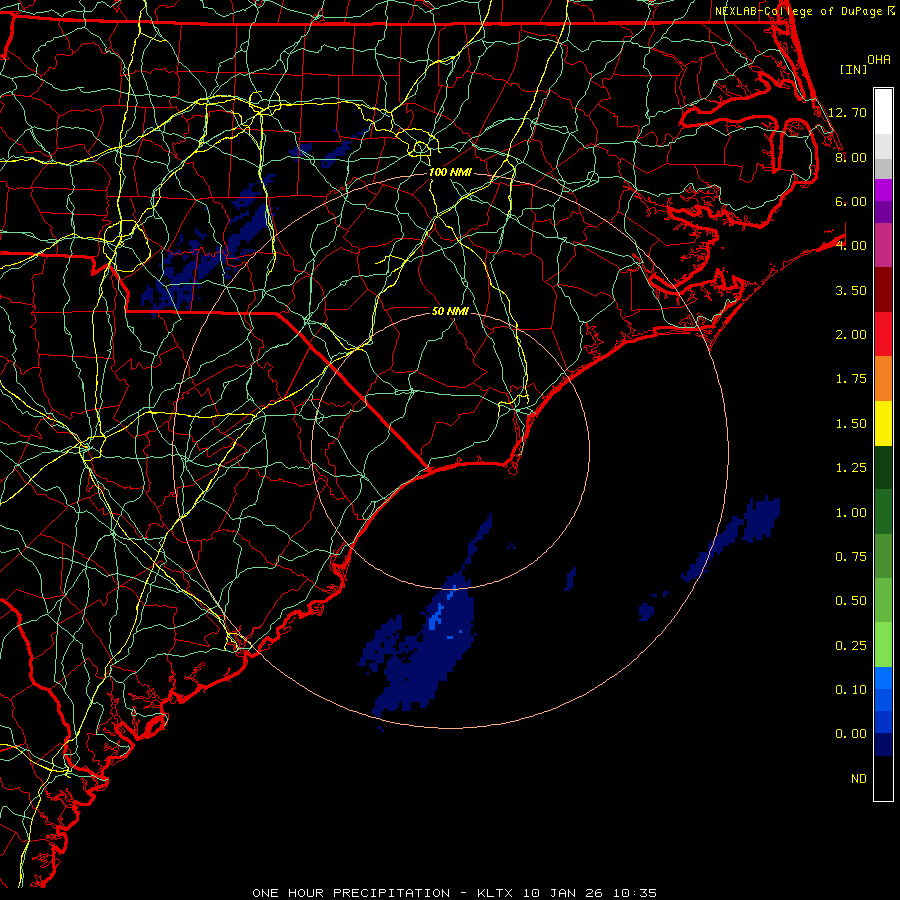Click the 2.00 inch red legend swatch
The image size is (900, 900).
point(883,334)
